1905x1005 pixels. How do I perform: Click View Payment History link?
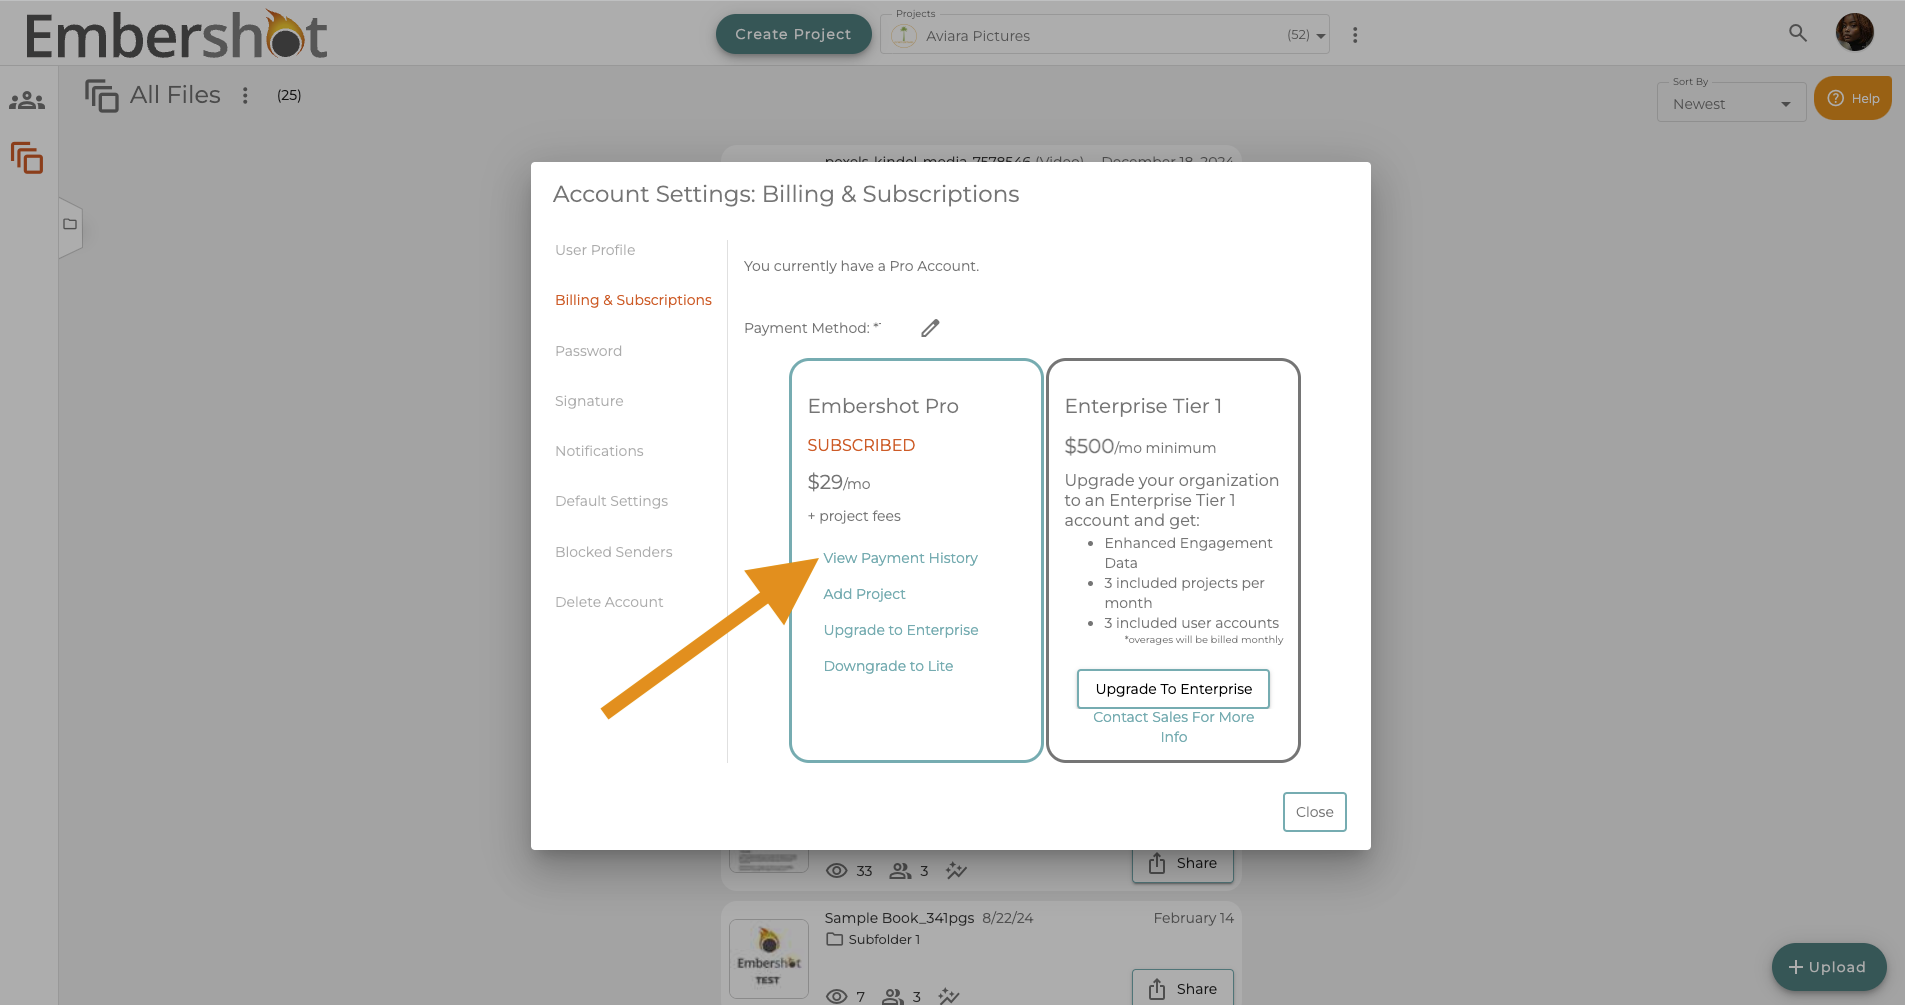coord(900,558)
